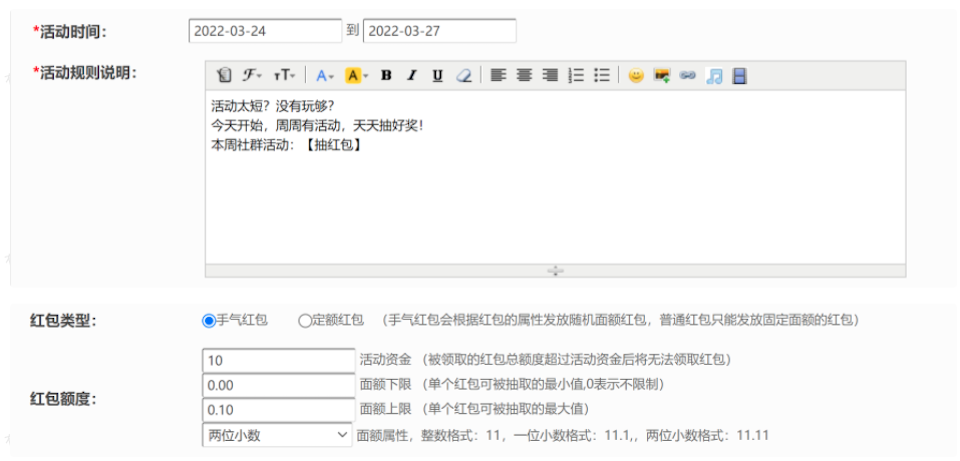Click the underline formatting icon

[437, 76]
